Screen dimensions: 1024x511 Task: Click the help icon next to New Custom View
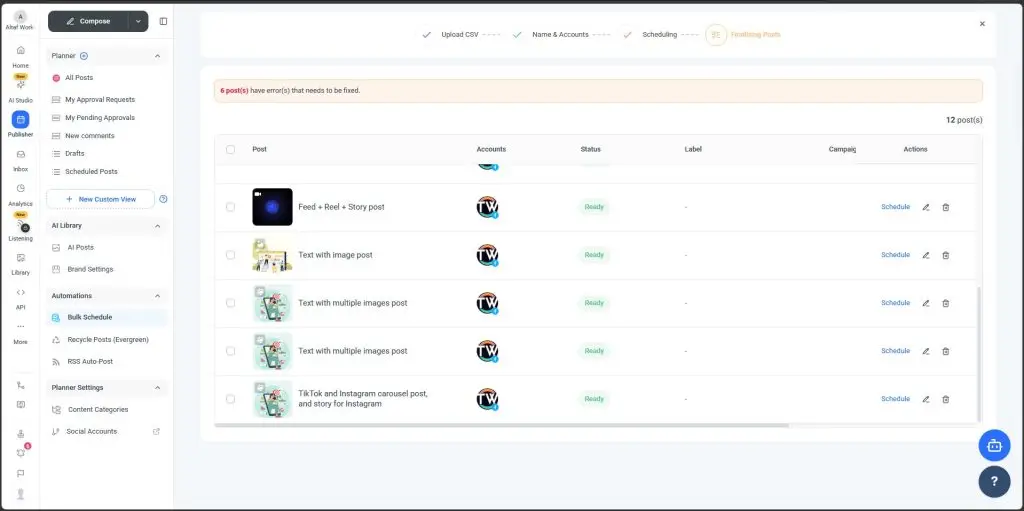pyautogui.click(x=163, y=199)
